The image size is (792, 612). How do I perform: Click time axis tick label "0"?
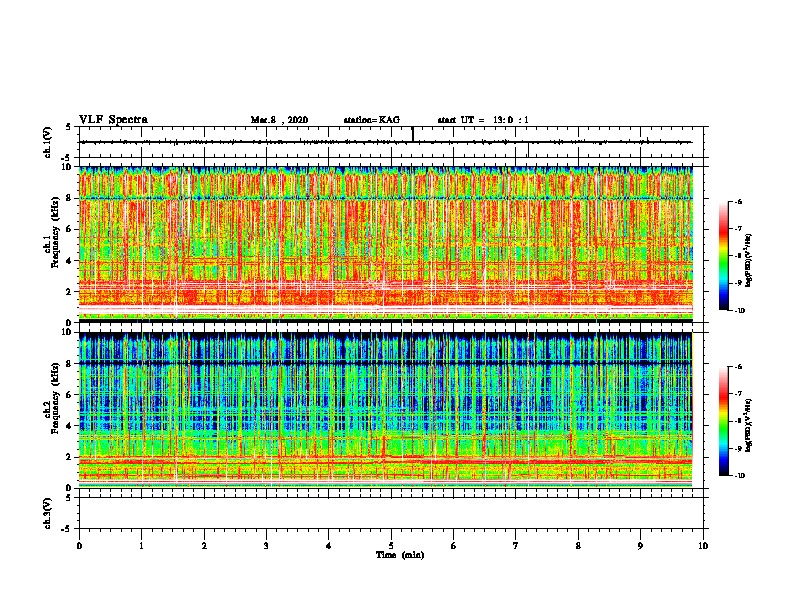(x=79, y=546)
